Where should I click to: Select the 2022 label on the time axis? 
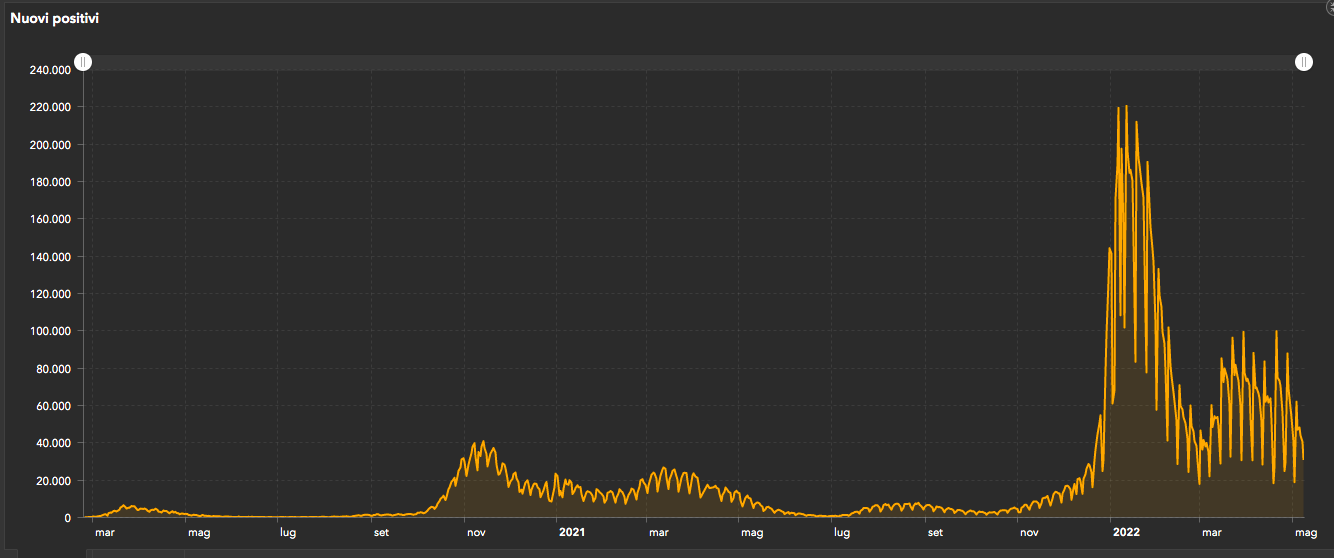1125,533
